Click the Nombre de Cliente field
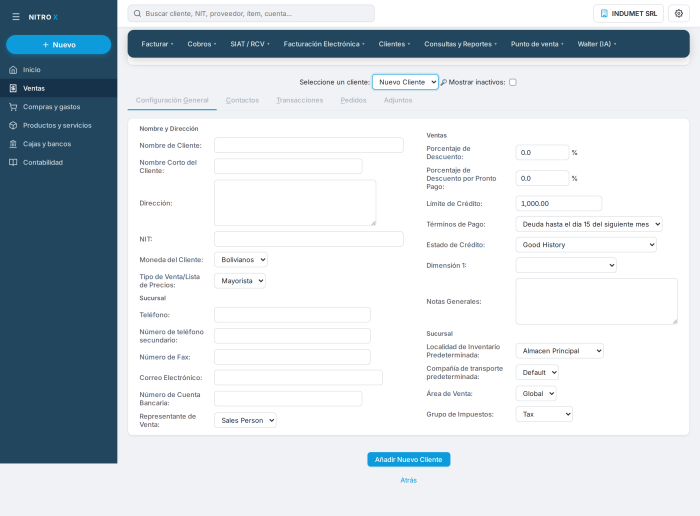 pos(309,145)
